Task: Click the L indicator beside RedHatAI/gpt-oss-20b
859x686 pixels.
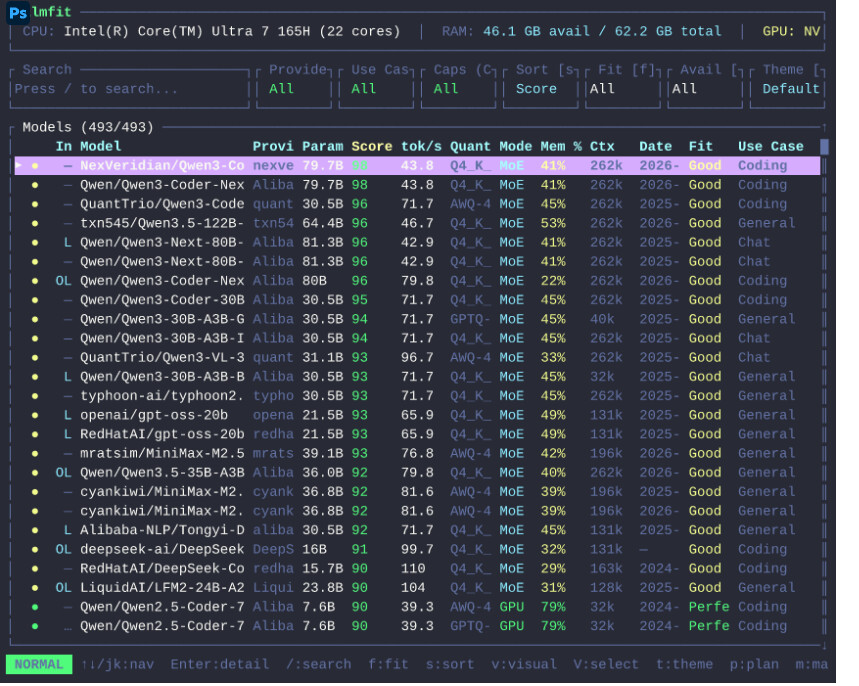Action: [67, 435]
